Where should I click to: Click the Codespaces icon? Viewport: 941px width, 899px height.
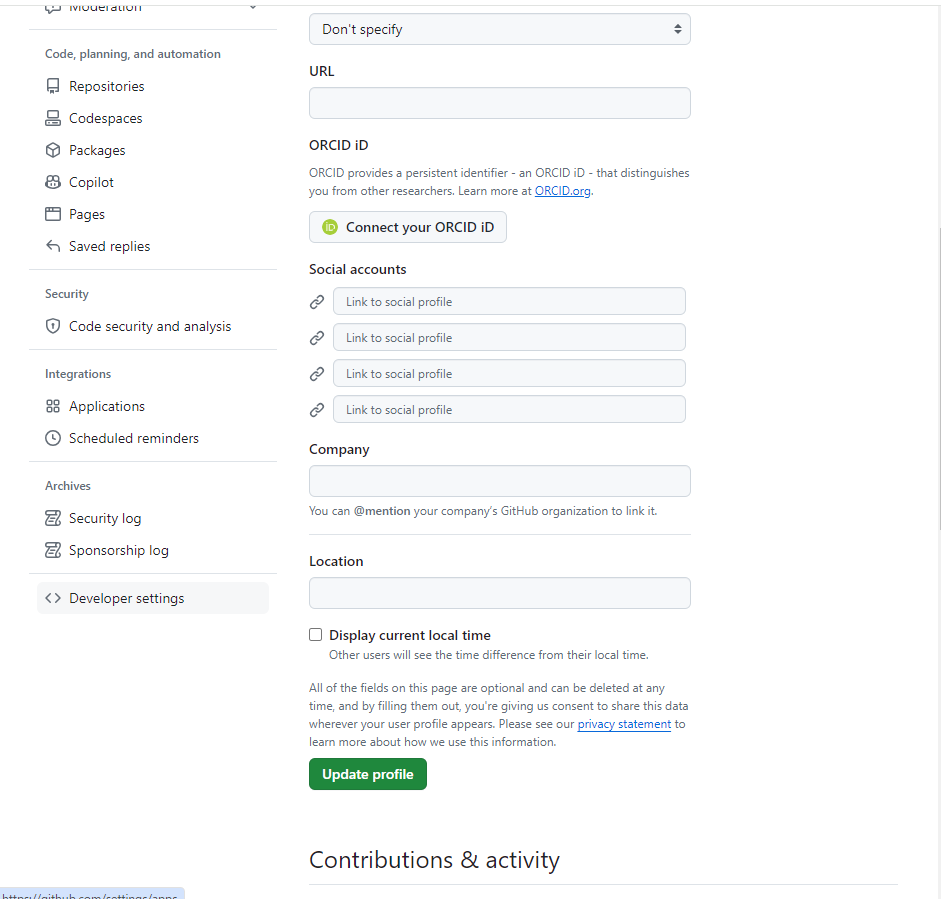53,118
